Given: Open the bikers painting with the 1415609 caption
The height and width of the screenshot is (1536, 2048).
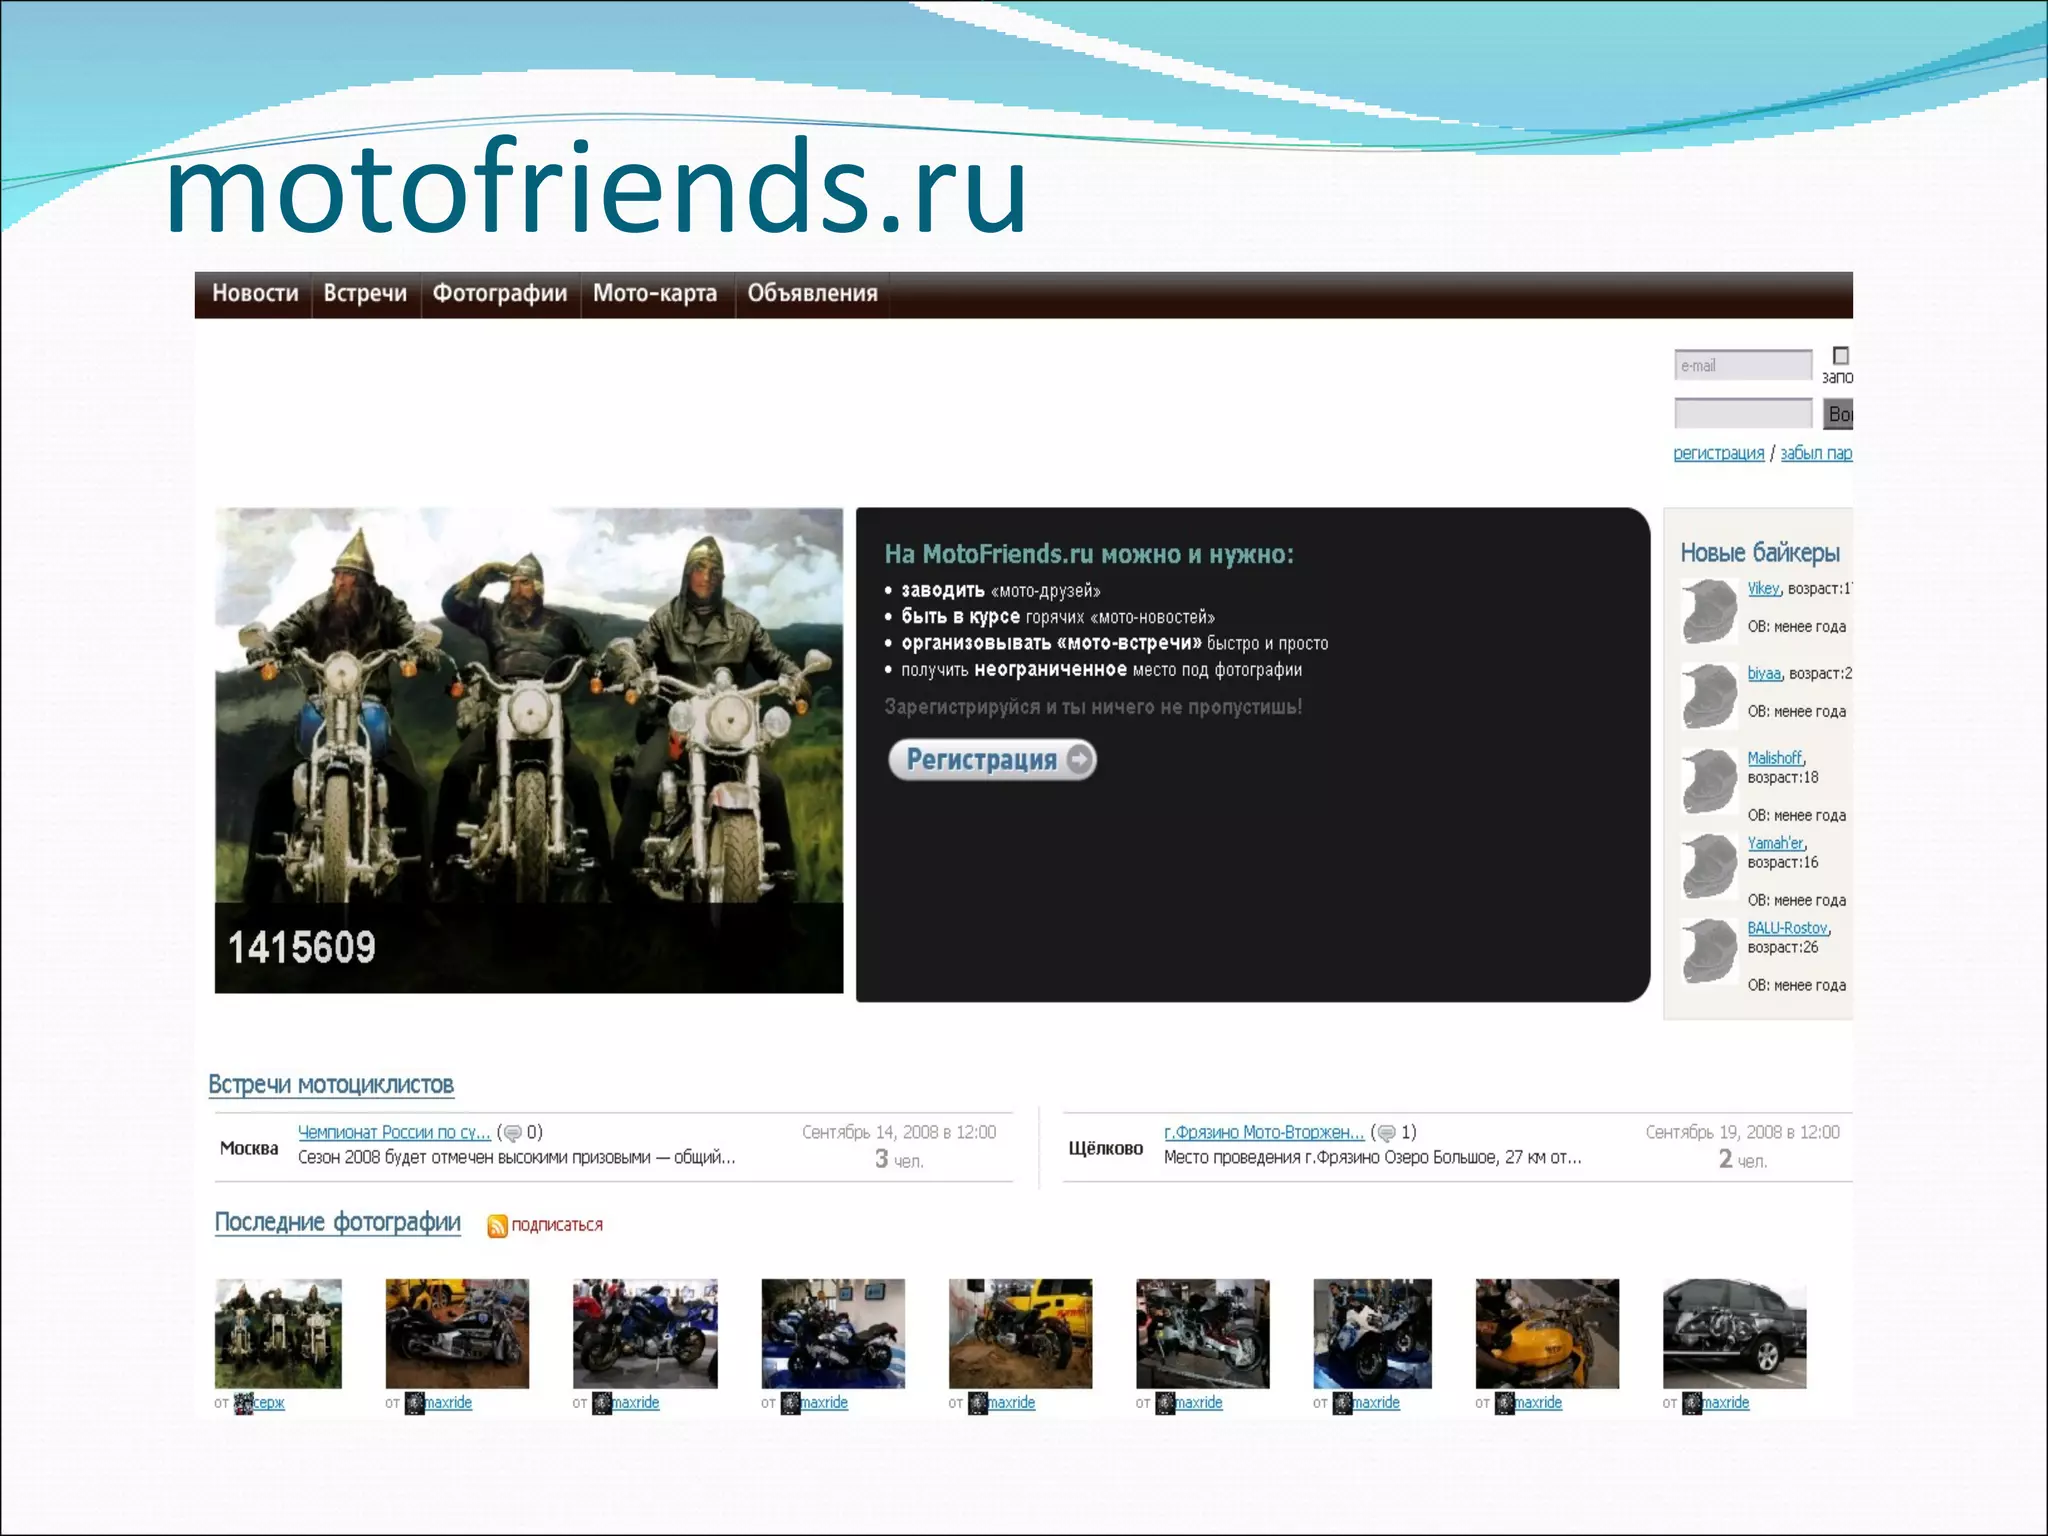Looking at the screenshot, I should pos(529,750).
